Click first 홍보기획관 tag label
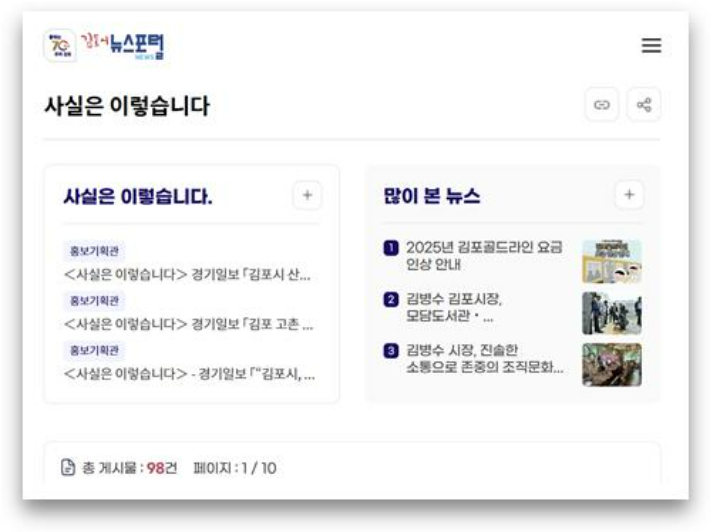 tap(94, 251)
